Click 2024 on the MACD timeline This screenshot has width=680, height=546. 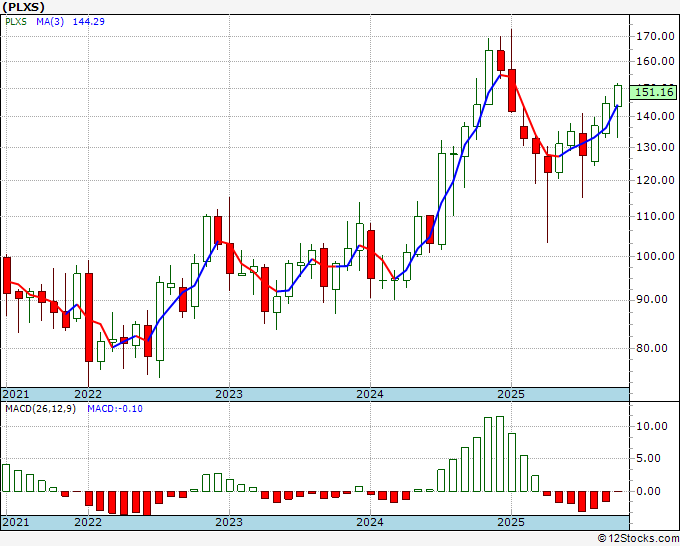pos(370,522)
